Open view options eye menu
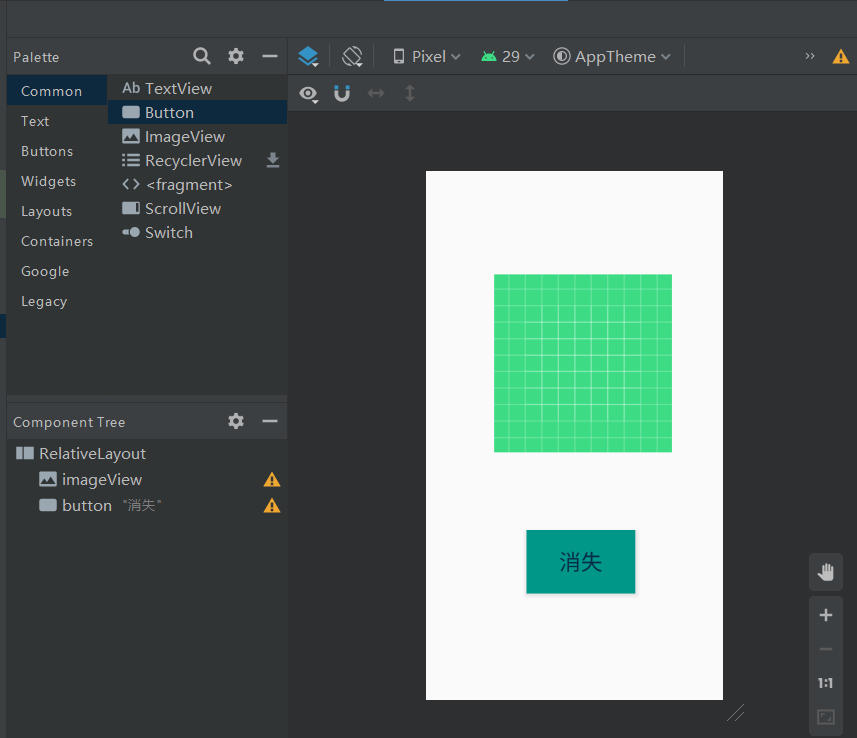 click(309, 94)
